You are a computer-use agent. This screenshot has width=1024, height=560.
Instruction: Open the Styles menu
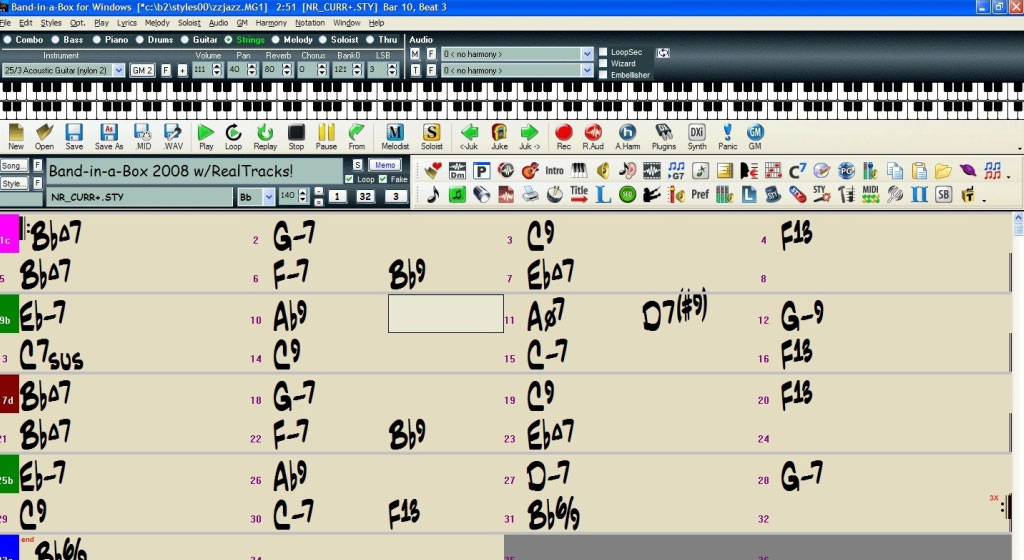click(x=51, y=23)
